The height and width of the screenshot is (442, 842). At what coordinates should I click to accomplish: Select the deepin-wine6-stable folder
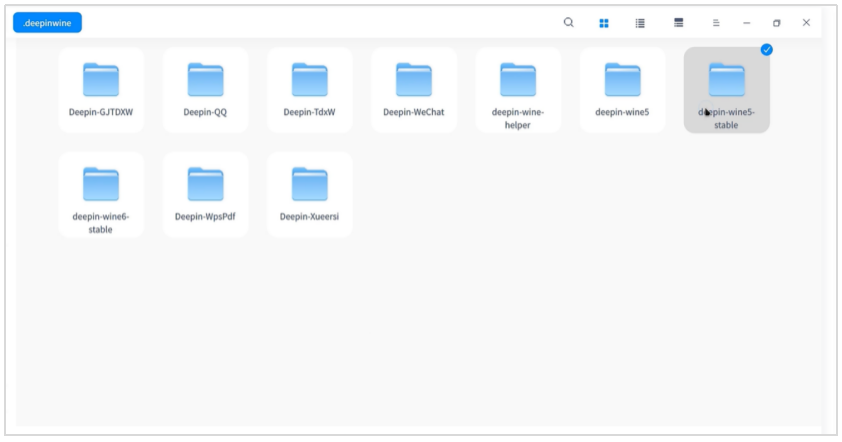click(x=101, y=185)
